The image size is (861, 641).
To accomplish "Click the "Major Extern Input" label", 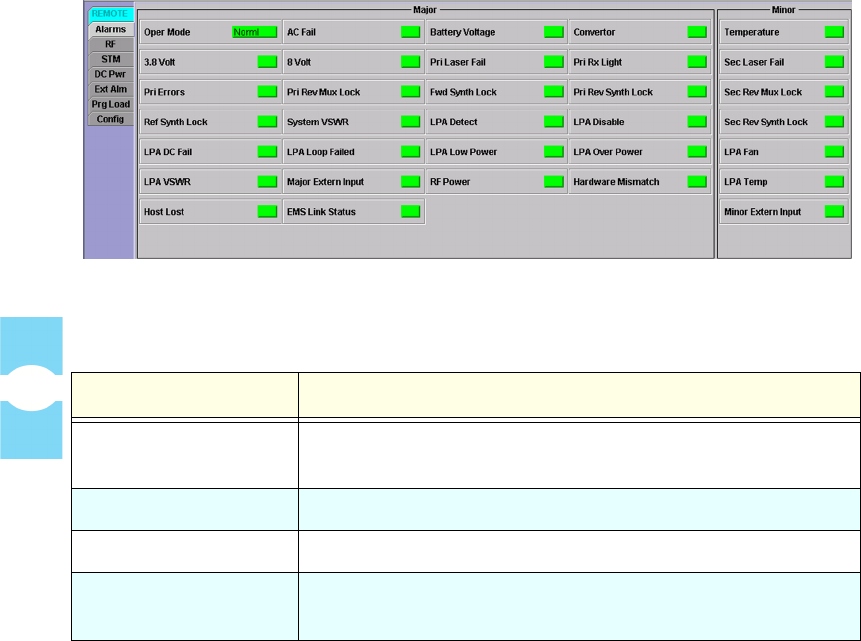I will point(325,182).
